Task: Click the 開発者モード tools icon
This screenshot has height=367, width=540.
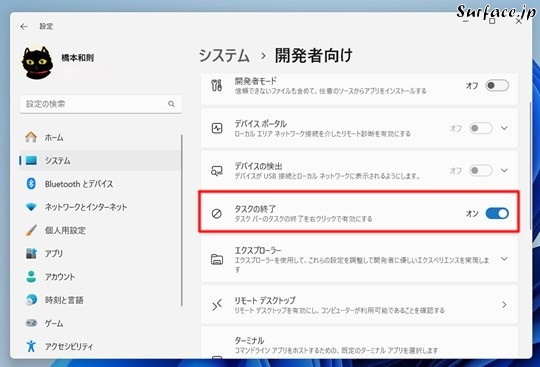Action: coord(217,85)
